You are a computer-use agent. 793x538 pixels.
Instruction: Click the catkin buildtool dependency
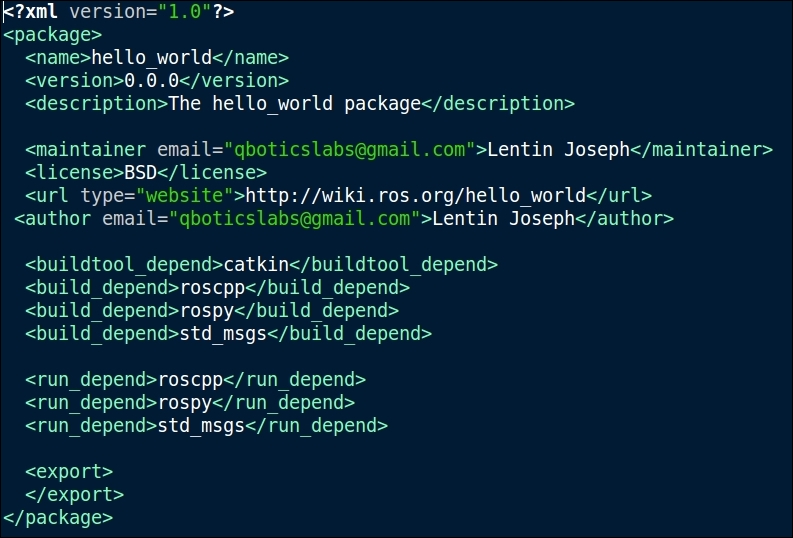[256, 264]
